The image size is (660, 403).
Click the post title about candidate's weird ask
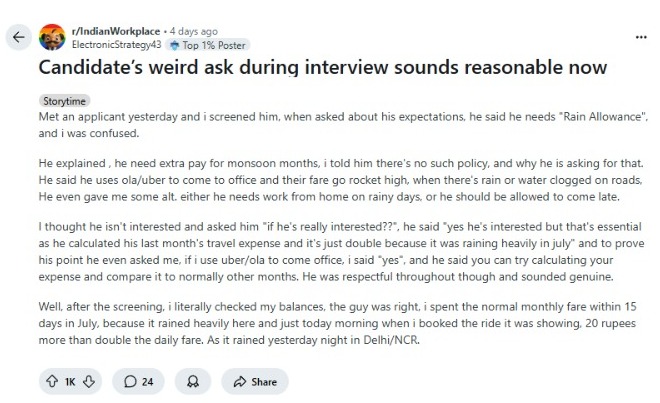click(x=322, y=68)
